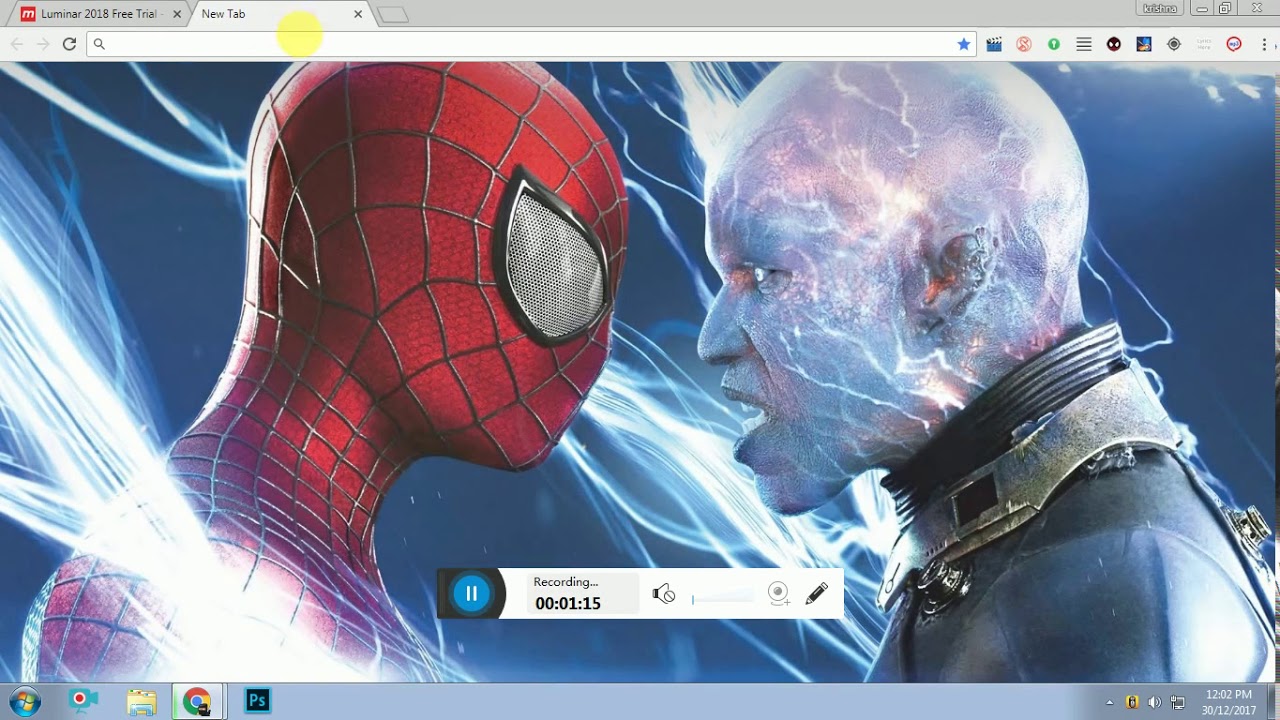Open the clock showing 12:02 PM

coord(1229,702)
